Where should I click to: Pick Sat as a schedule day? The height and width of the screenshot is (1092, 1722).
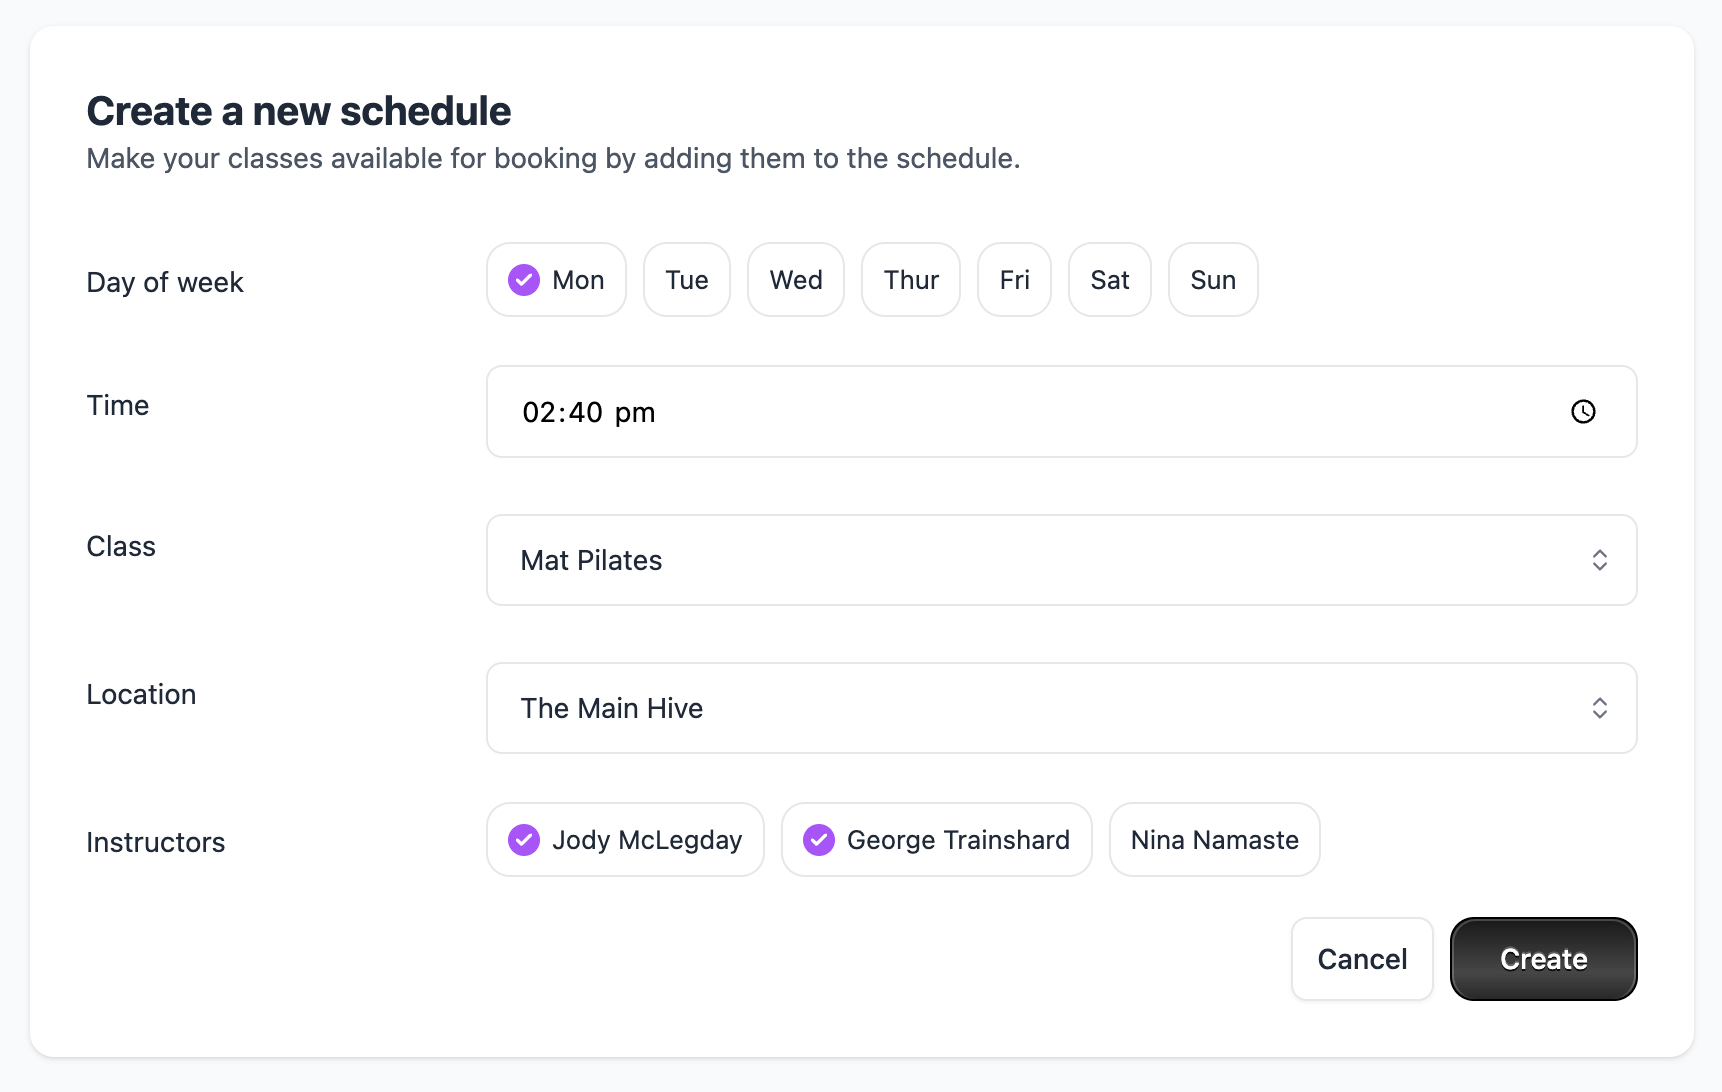coord(1110,280)
